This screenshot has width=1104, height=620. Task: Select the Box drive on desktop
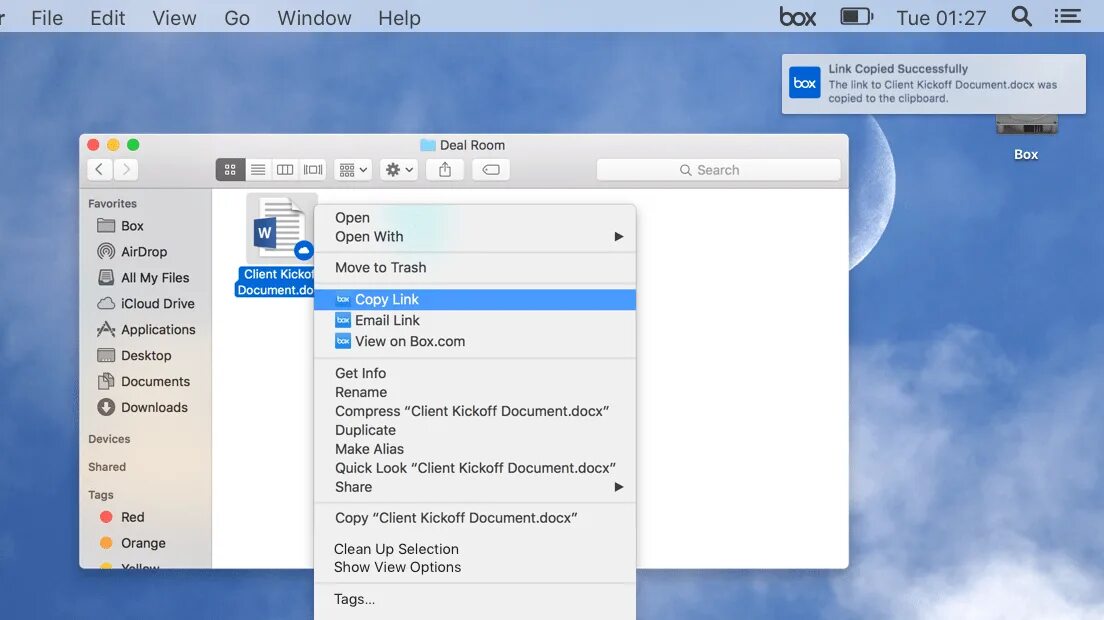(1026, 137)
